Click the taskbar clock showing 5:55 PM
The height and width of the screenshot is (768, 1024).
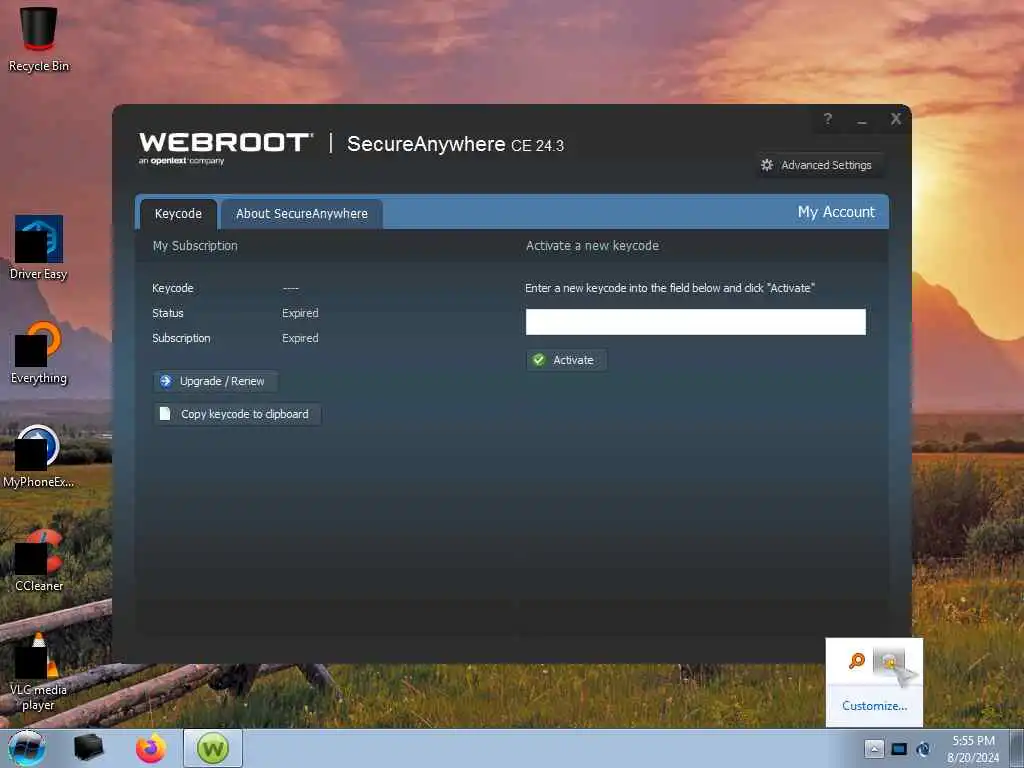point(973,749)
